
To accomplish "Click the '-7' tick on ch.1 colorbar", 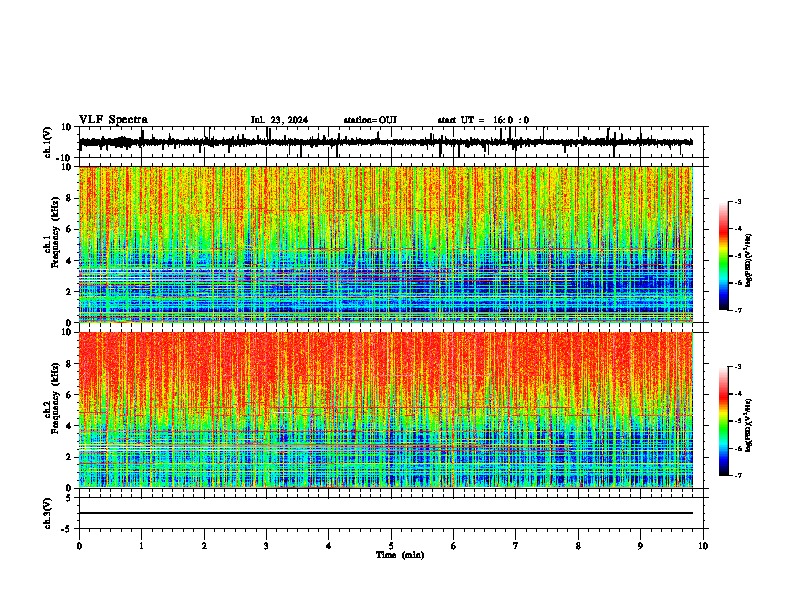I will [x=737, y=310].
